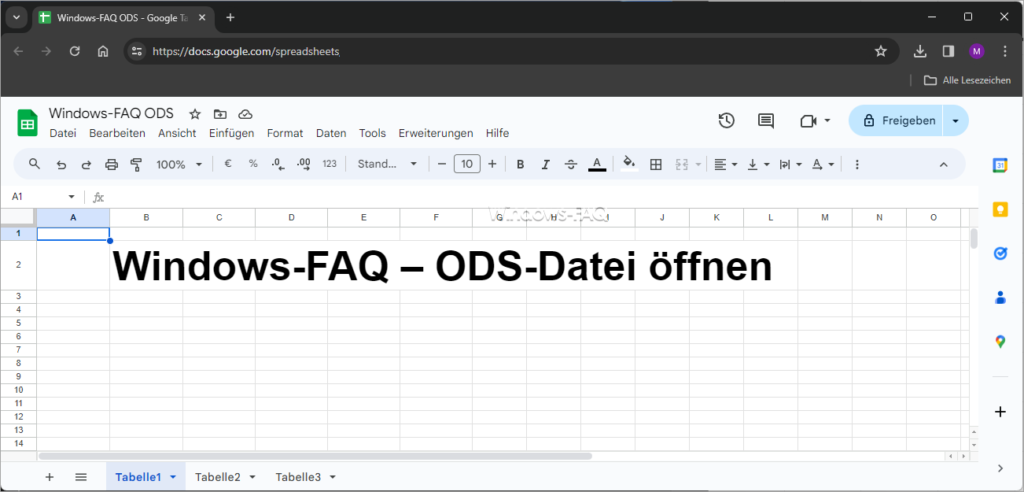Image resolution: width=1024 pixels, height=492 pixels.
Task: Select column D header
Action: (291, 218)
